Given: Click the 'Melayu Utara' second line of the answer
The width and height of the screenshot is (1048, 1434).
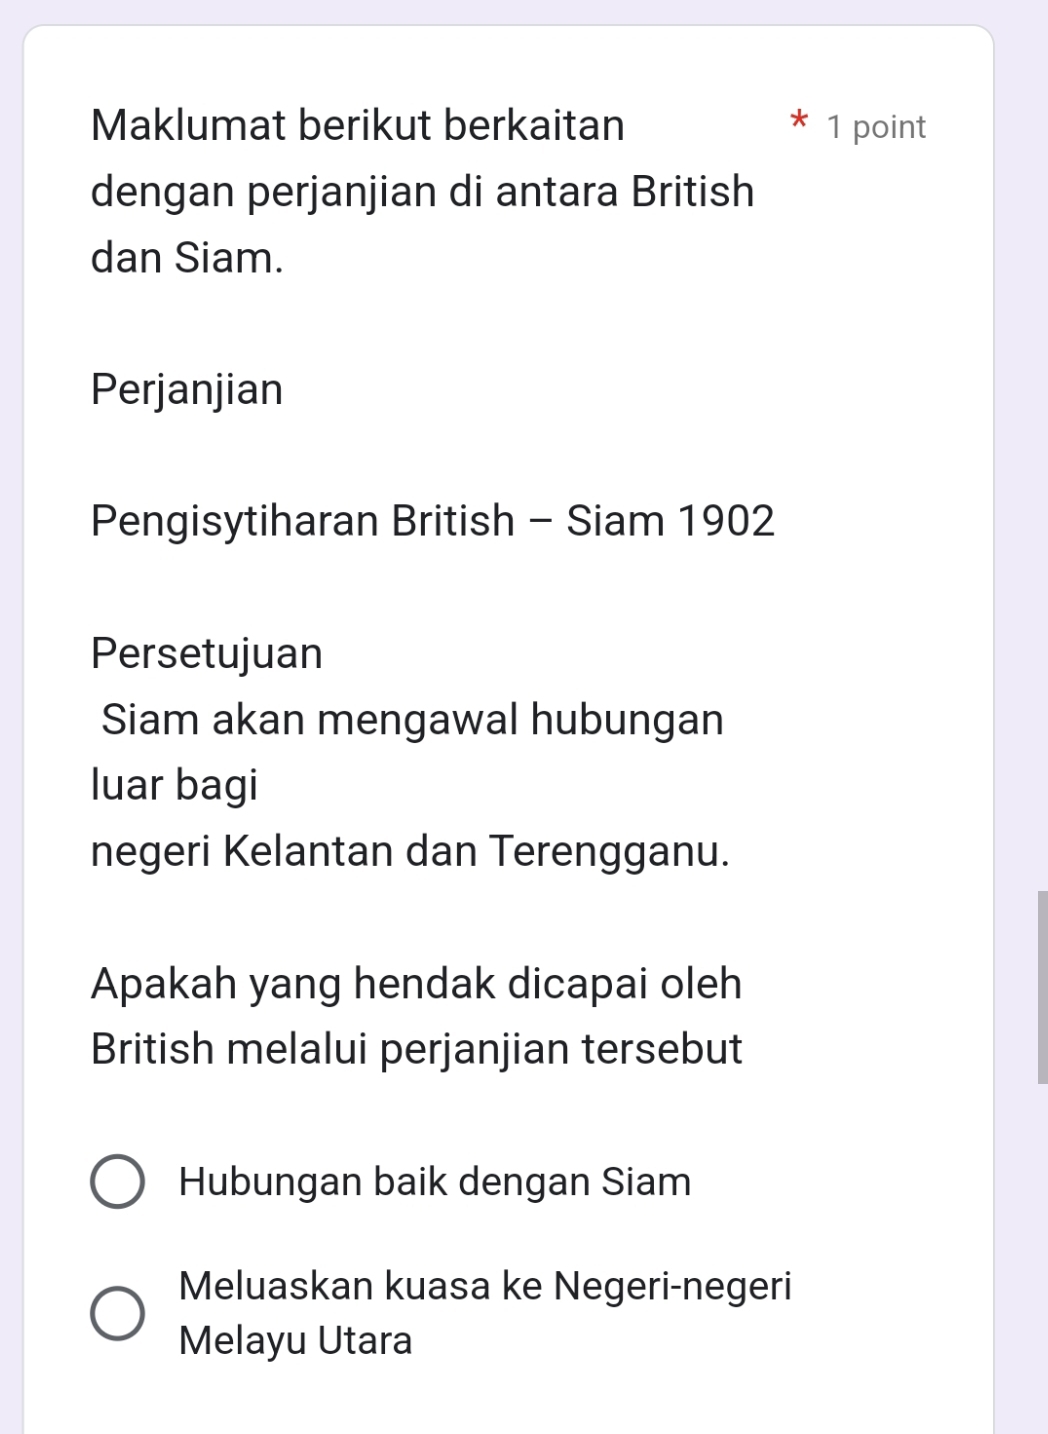Looking at the screenshot, I should click(295, 1340).
